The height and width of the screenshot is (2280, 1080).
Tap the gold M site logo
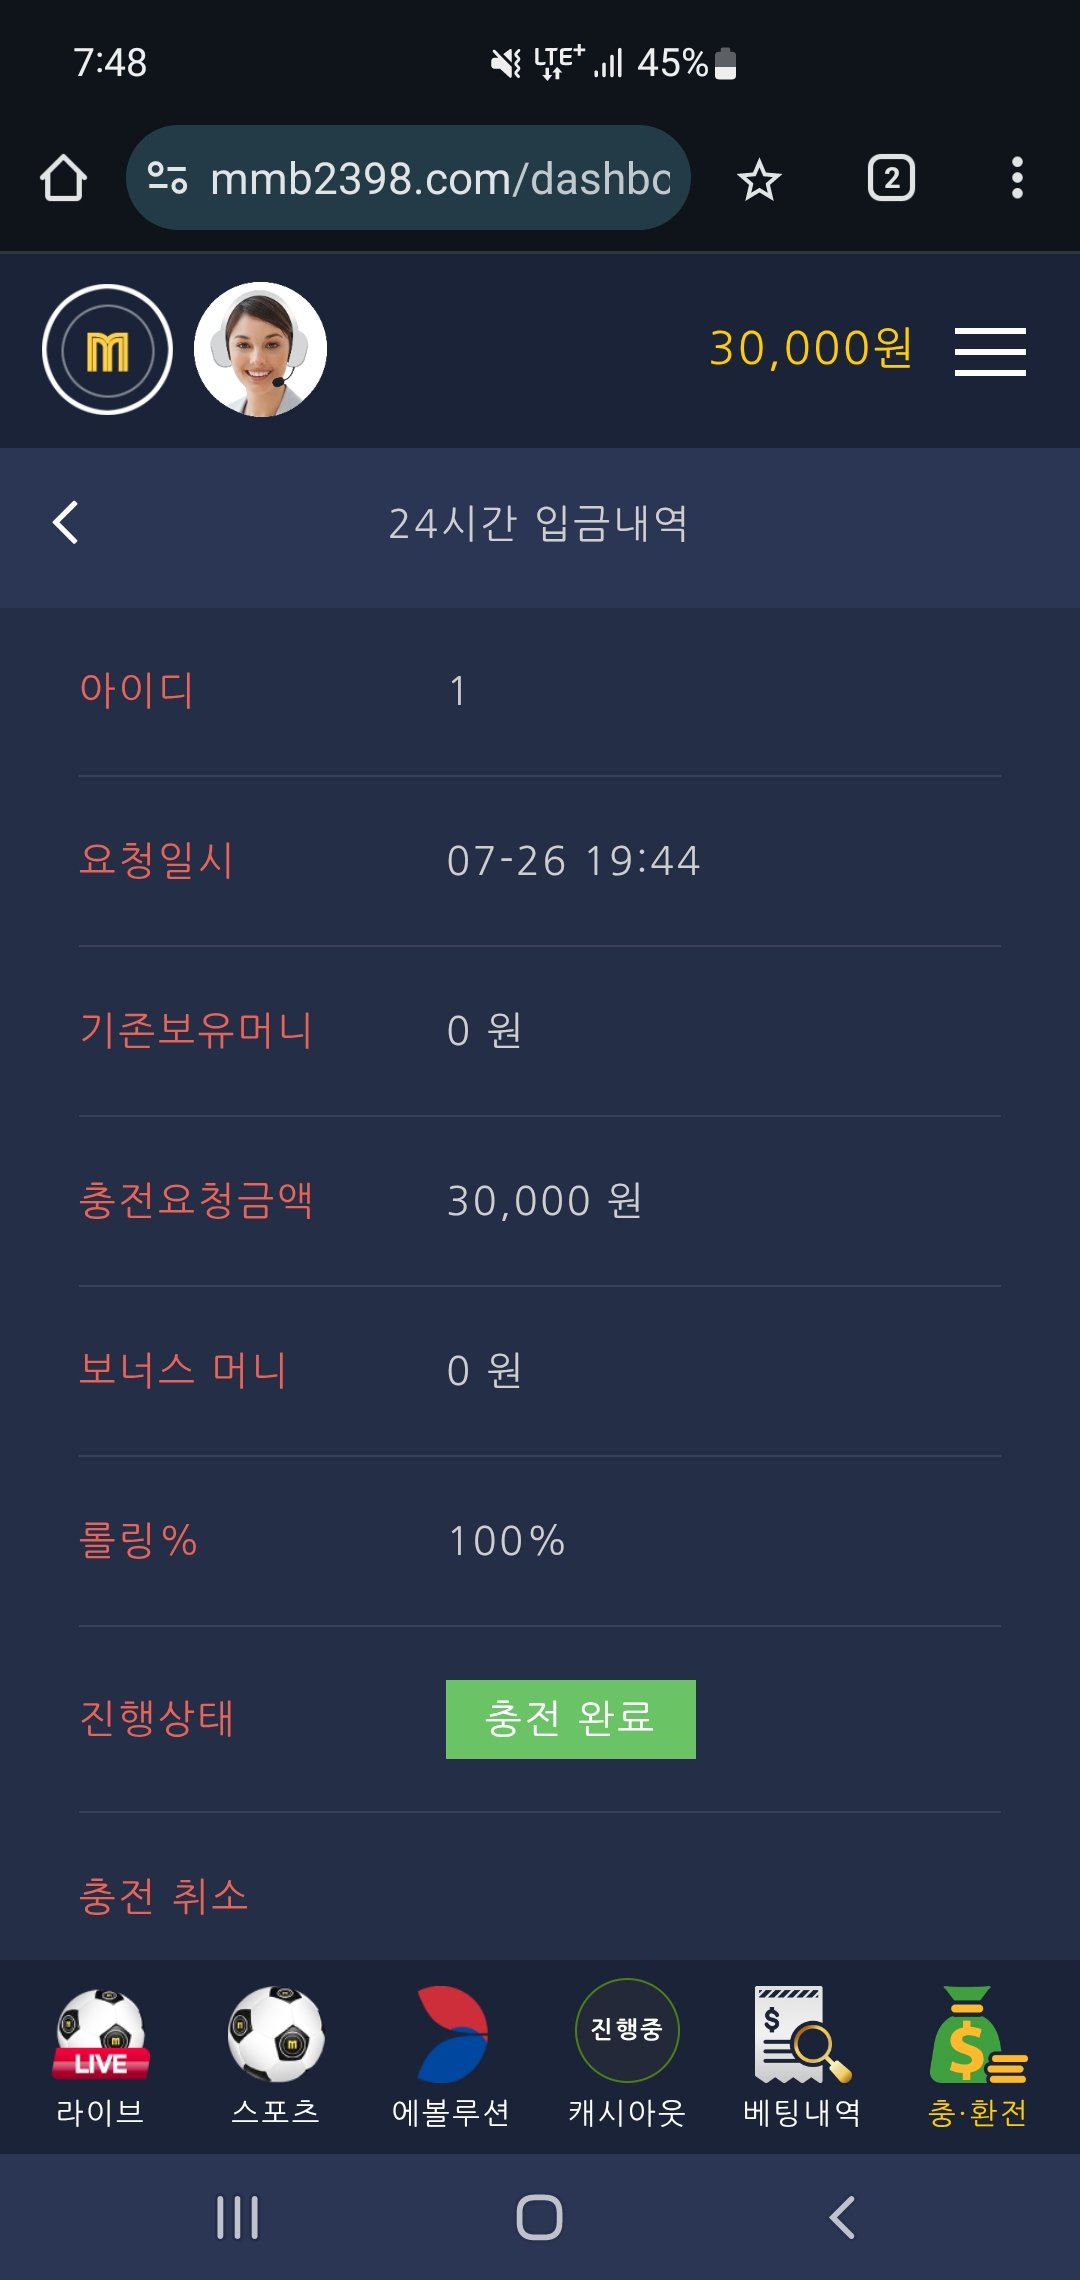pyautogui.click(x=107, y=350)
